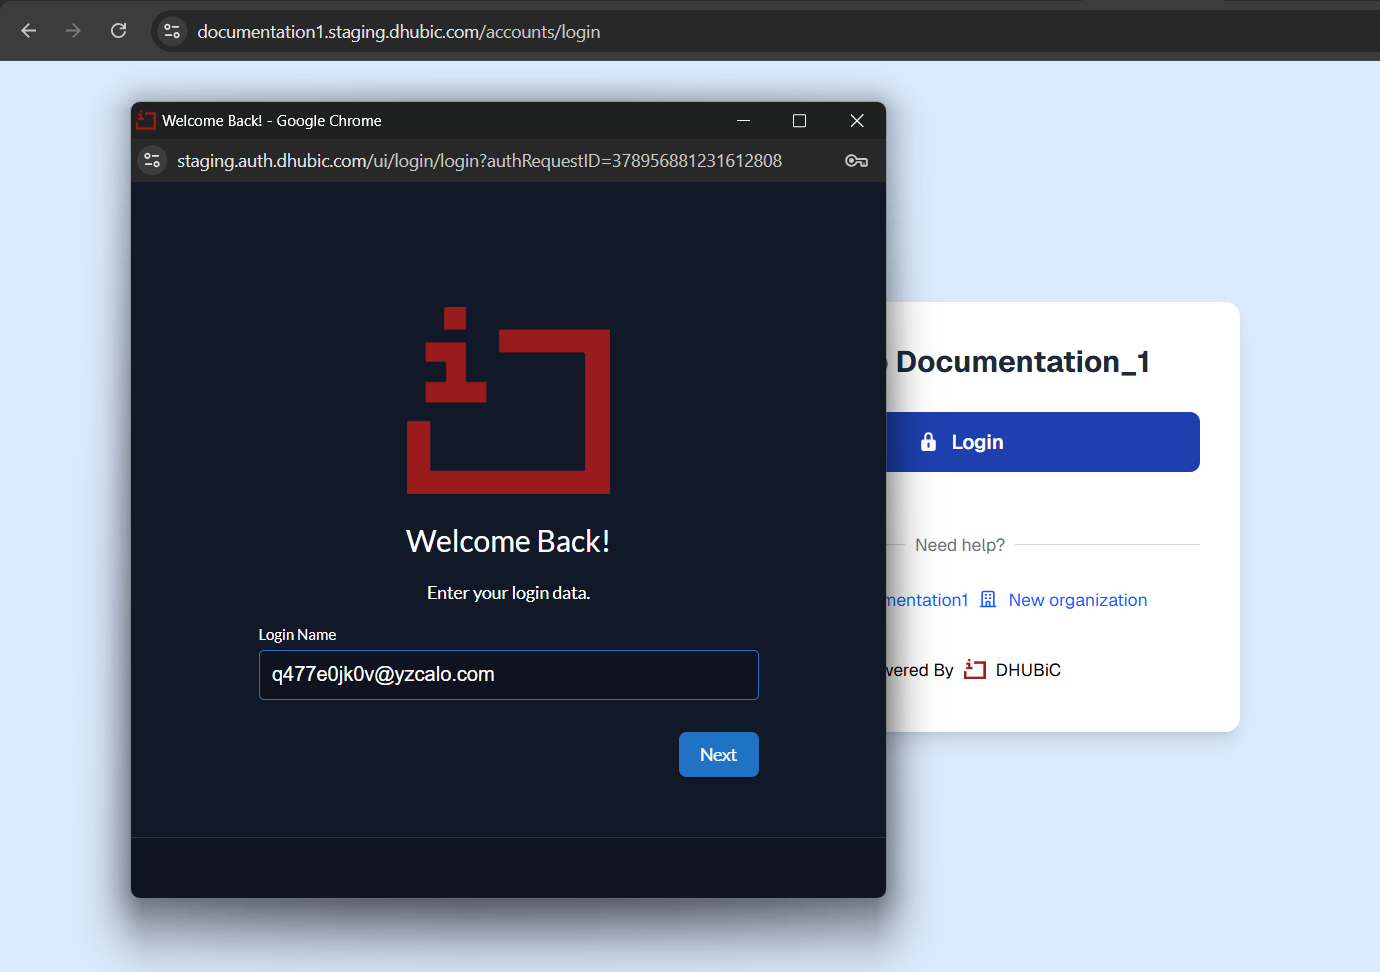Focus the Login Name input field
This screenshot has height=972, width=1380.
click(508, 675)
